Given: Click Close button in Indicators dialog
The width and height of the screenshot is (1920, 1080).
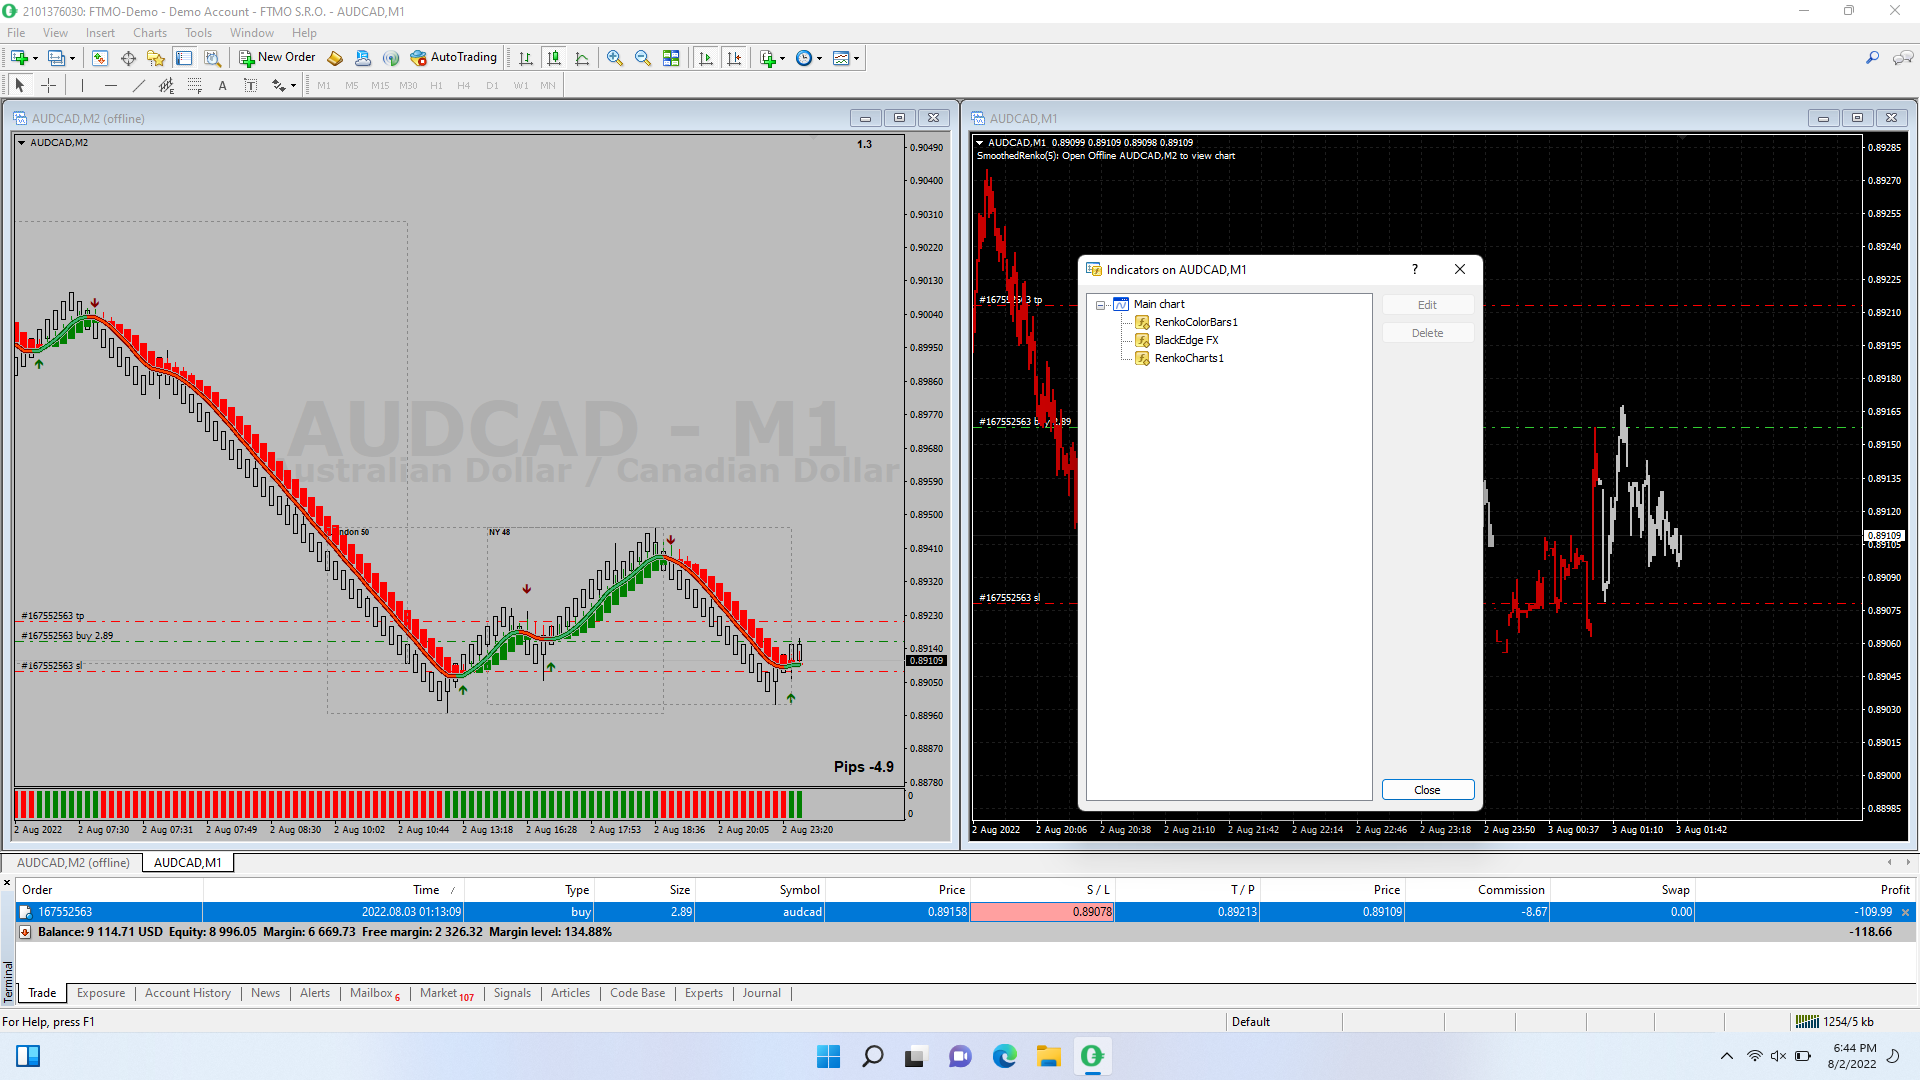Looking at the screenshot, I should pos(1427,790).
